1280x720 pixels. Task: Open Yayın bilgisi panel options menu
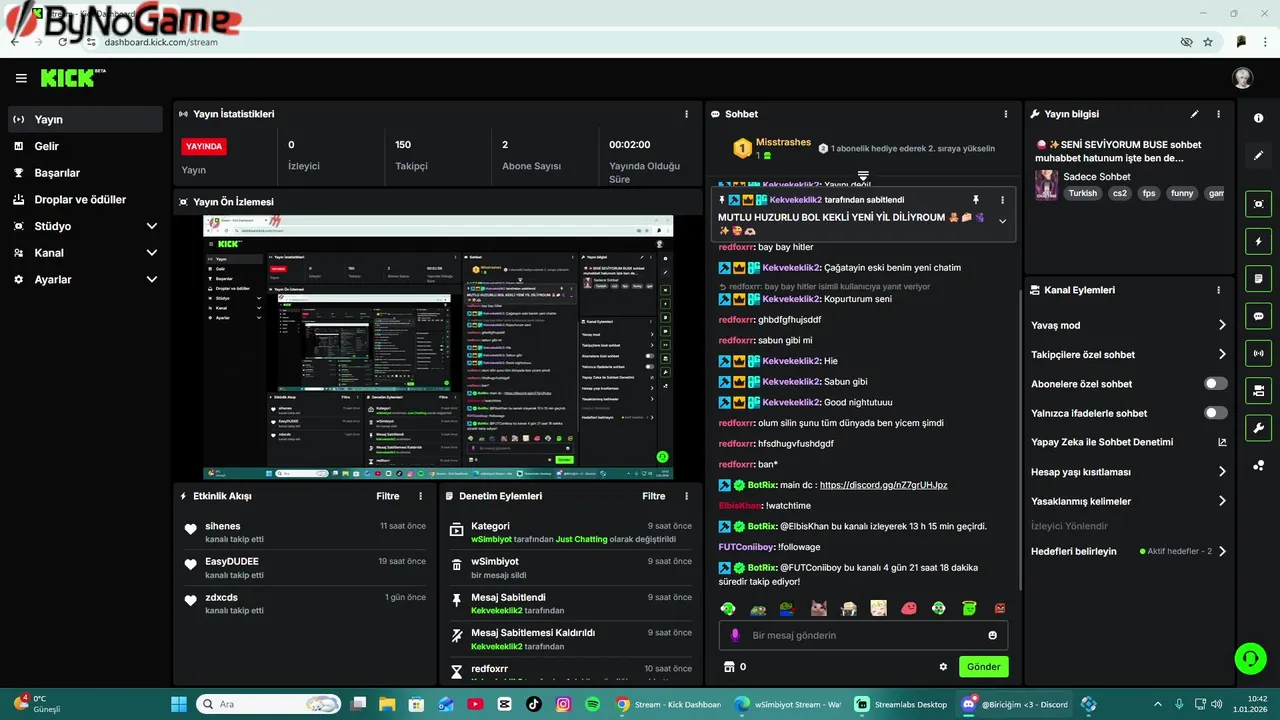click(x=1218, y=114)
